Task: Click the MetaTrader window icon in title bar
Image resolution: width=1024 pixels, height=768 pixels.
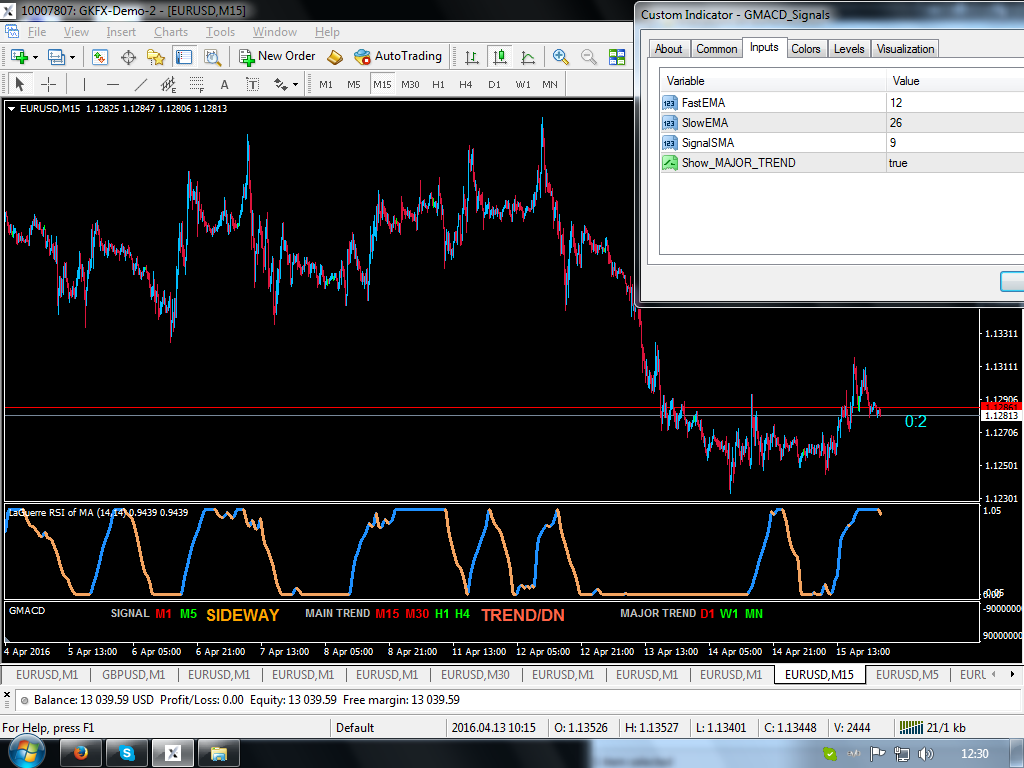Action: (10, 10)
